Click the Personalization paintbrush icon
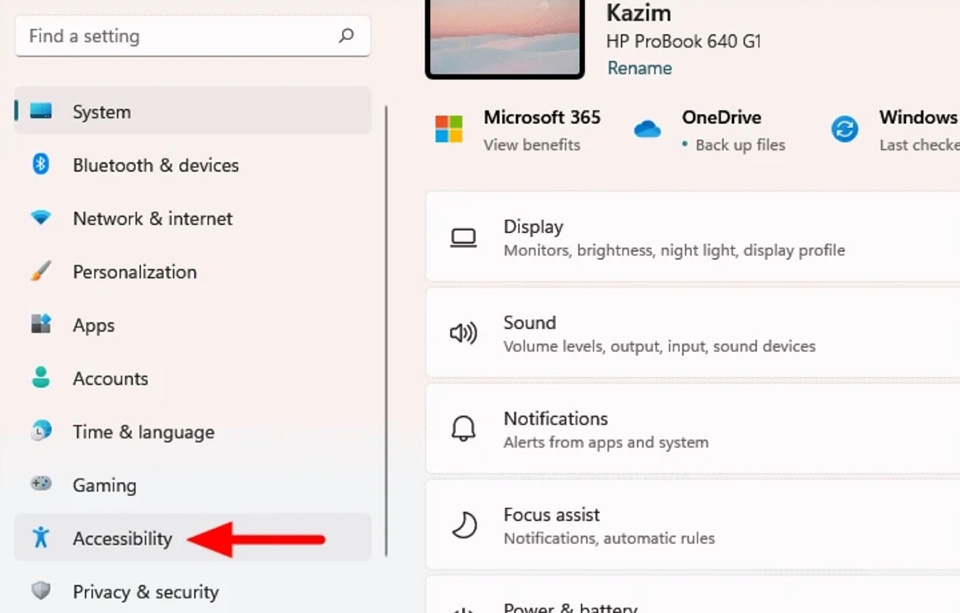 click(41, 271)
